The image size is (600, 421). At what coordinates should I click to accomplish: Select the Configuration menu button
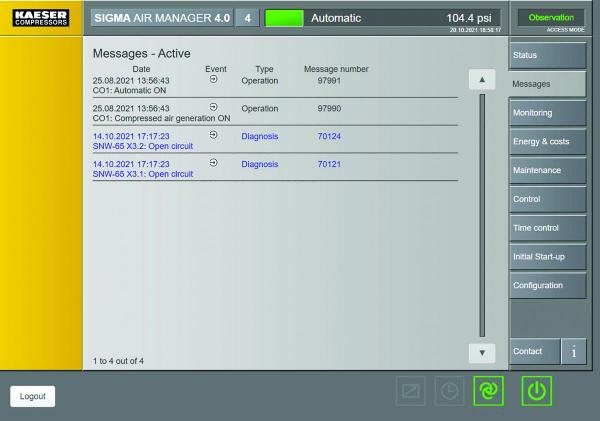548,286
